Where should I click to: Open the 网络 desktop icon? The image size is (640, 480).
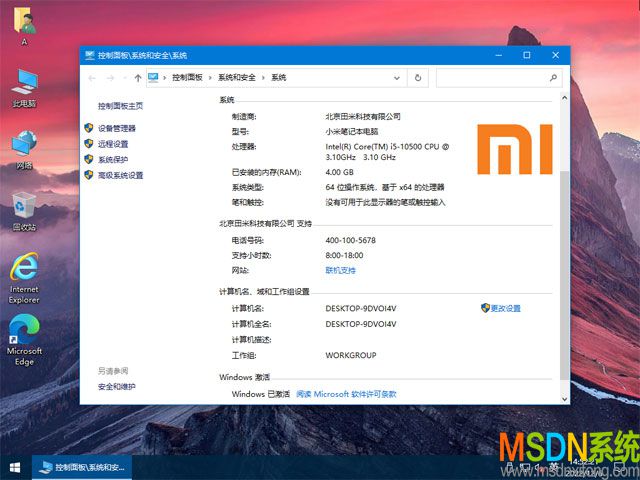[24, 150]
